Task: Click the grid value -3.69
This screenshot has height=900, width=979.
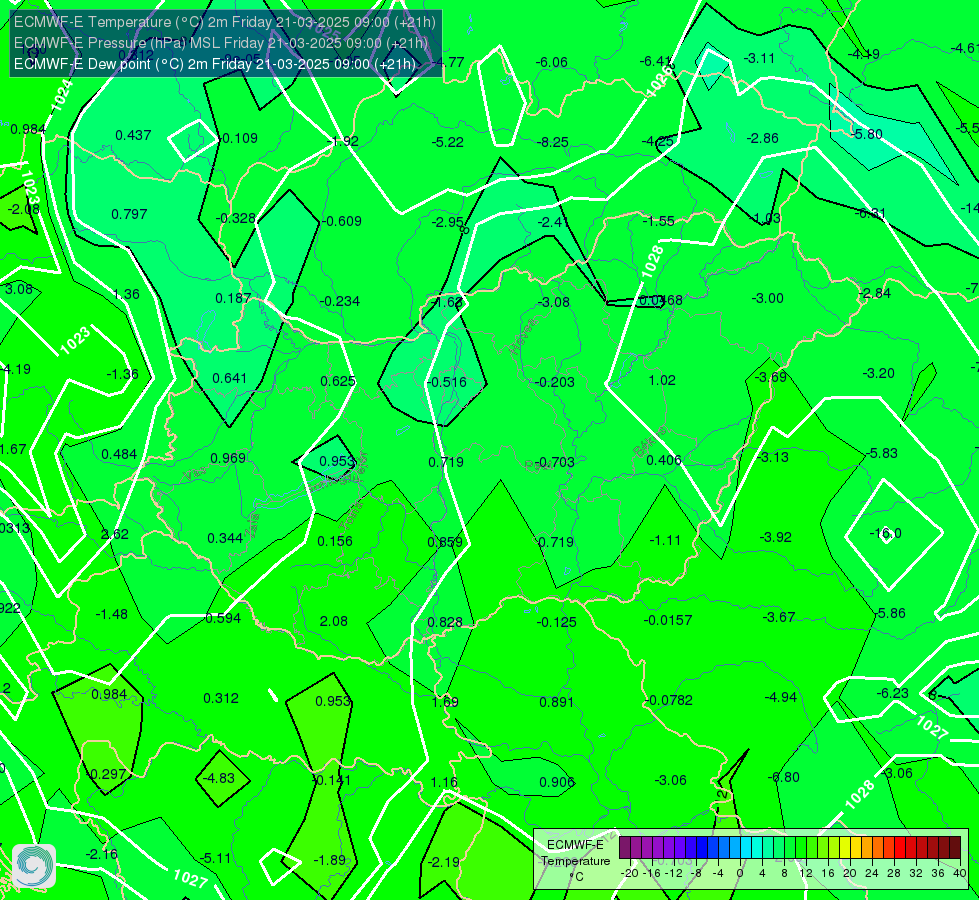Action: pyautogui.click(x=770, y=377)
